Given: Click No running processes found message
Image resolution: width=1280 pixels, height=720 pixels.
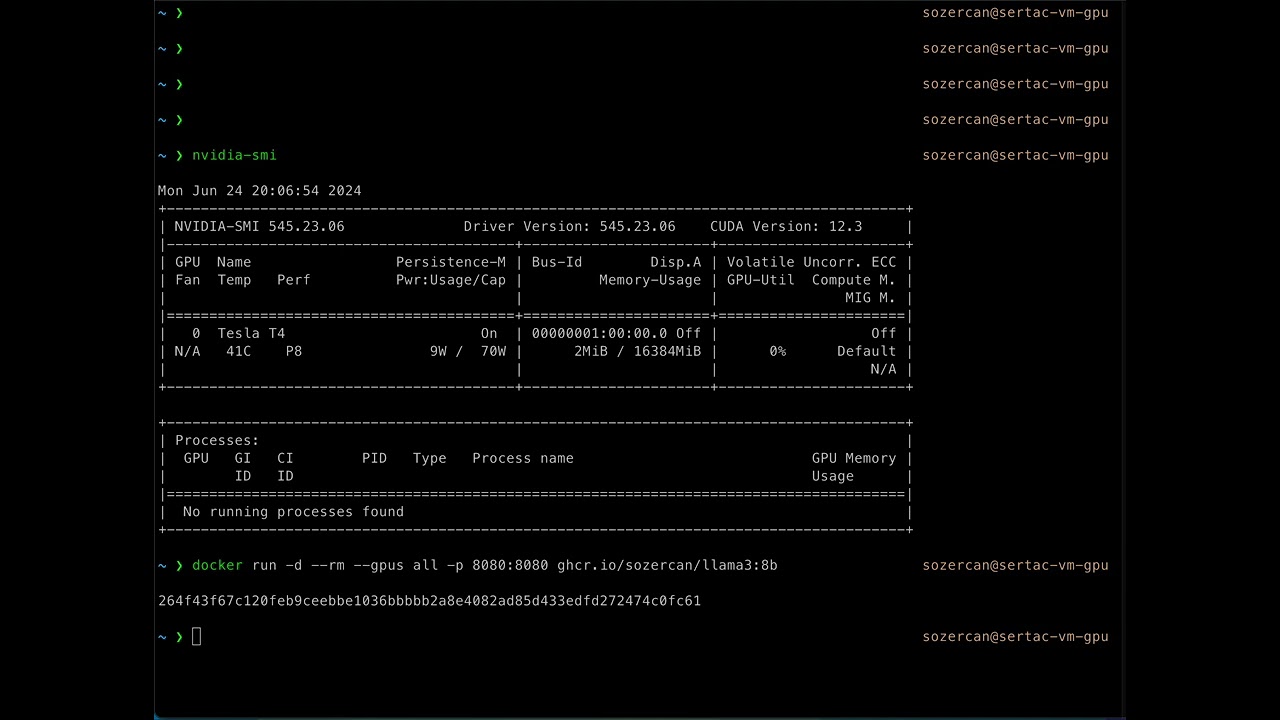Looking at the screenshot, I should pyautogui.click(x=294, y=512).
